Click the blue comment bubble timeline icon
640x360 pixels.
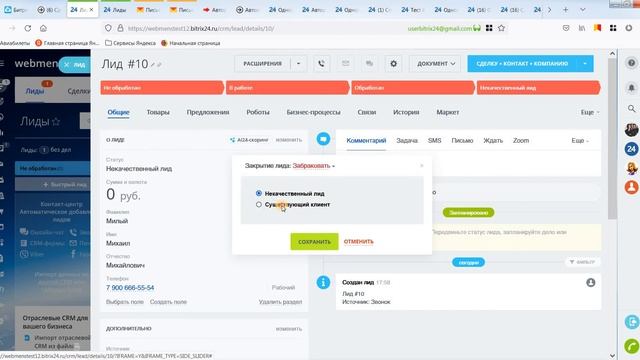(x=323, y=139)
